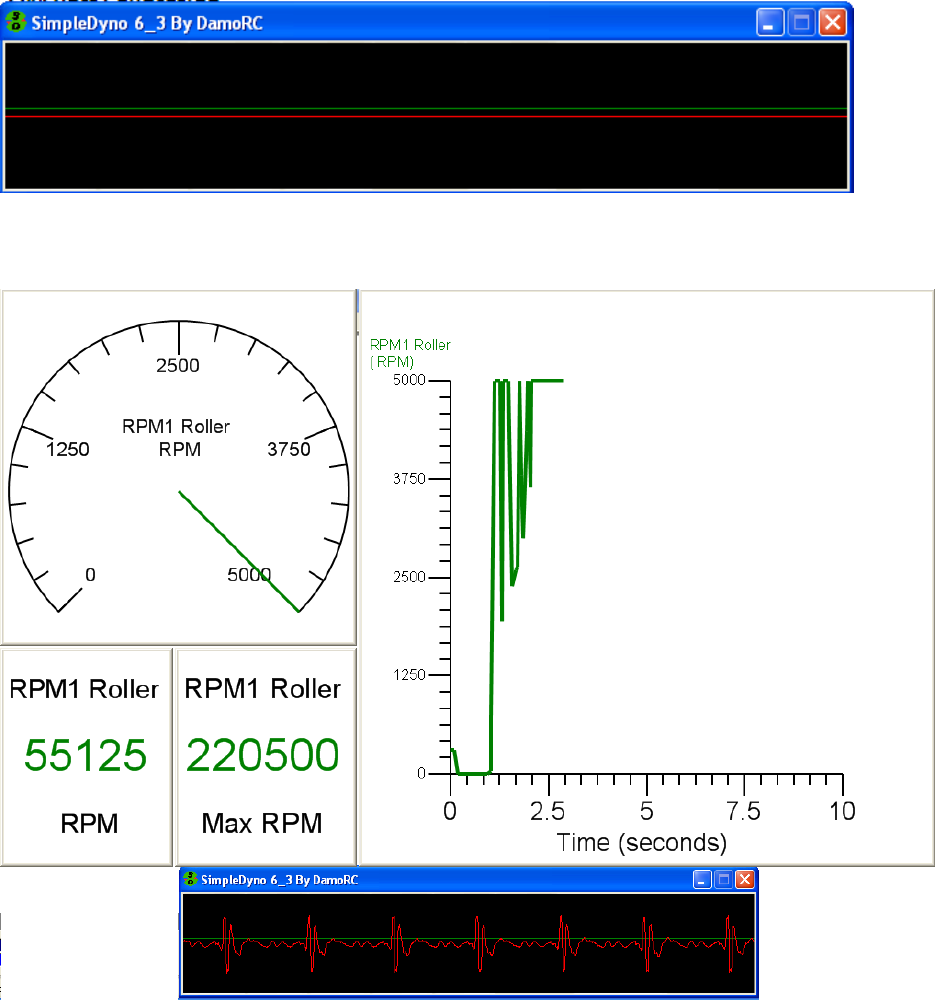Click the 'Time (seconds)' axis label
The image size is (935, 1000).
tap(642, 843)
